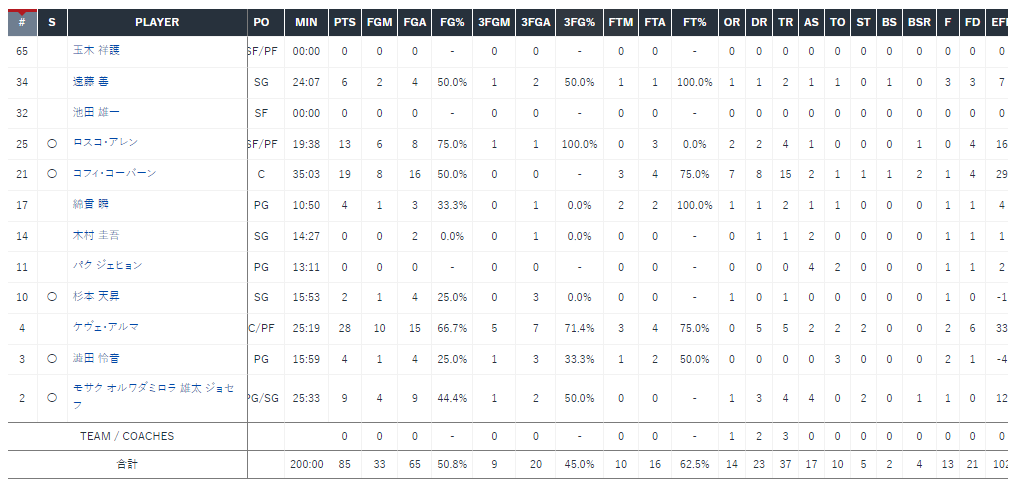The image size is (1019, 486).
Task: Sort table by PTS column header
Action: click(x=345, y=22)
